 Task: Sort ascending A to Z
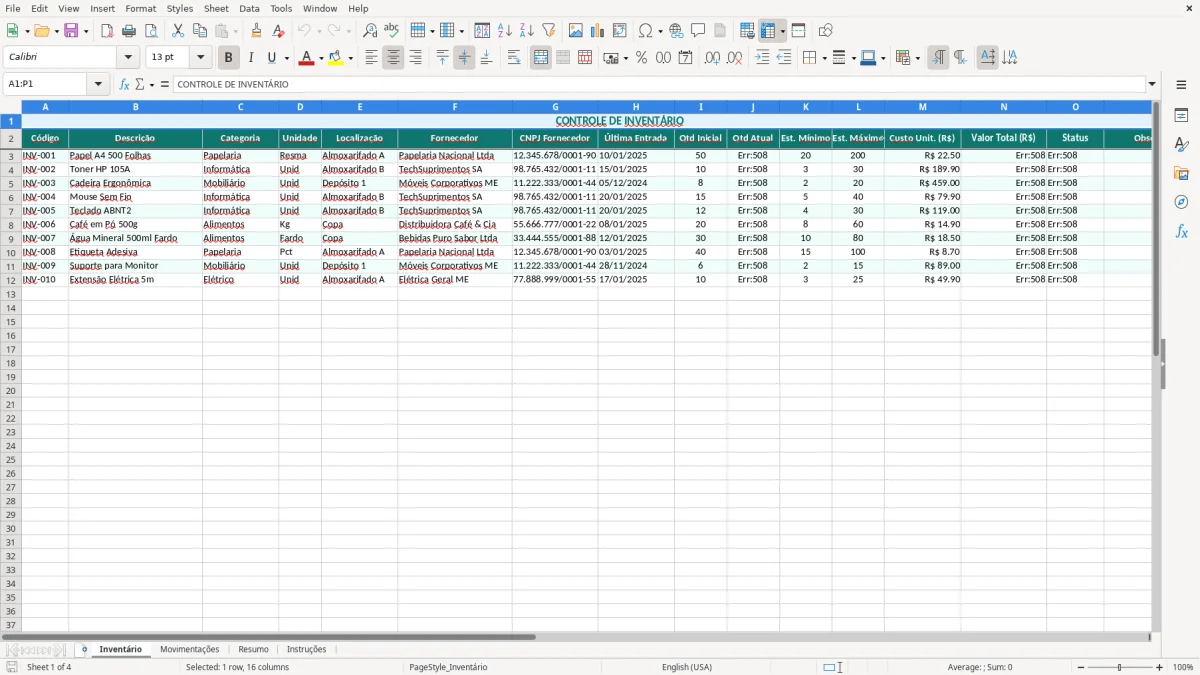point(505,31)
